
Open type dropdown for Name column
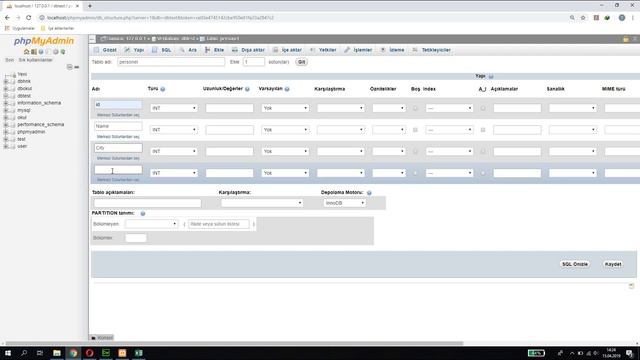tap(174, 130)
